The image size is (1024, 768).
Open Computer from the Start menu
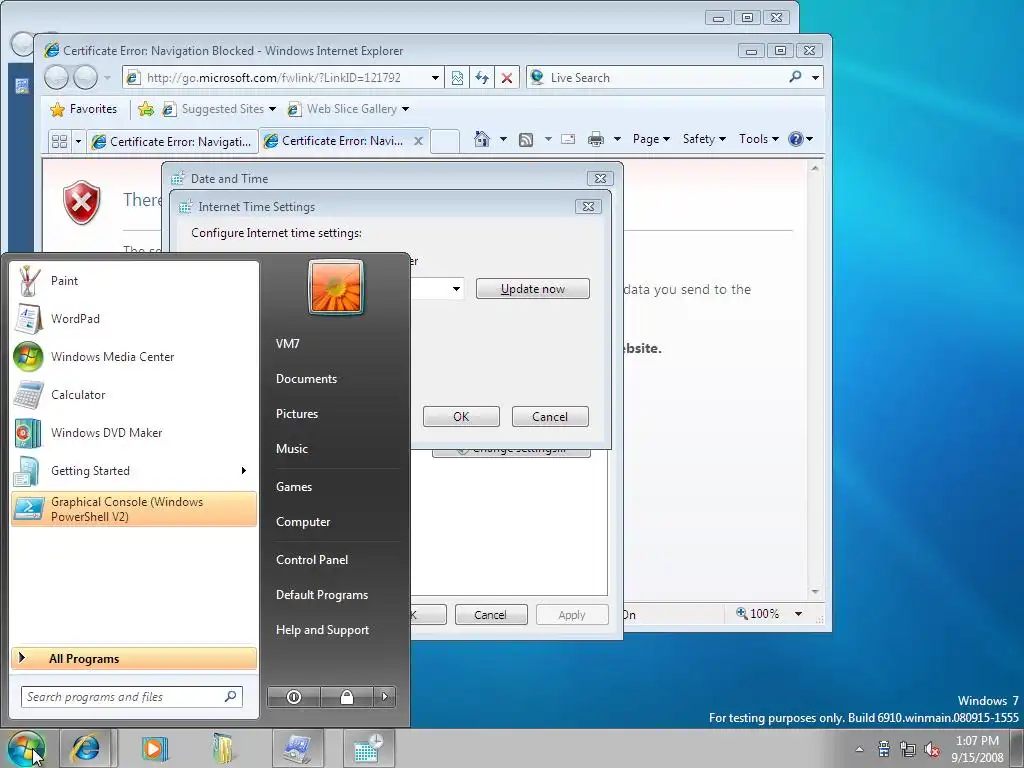click(x=303, y=522)
